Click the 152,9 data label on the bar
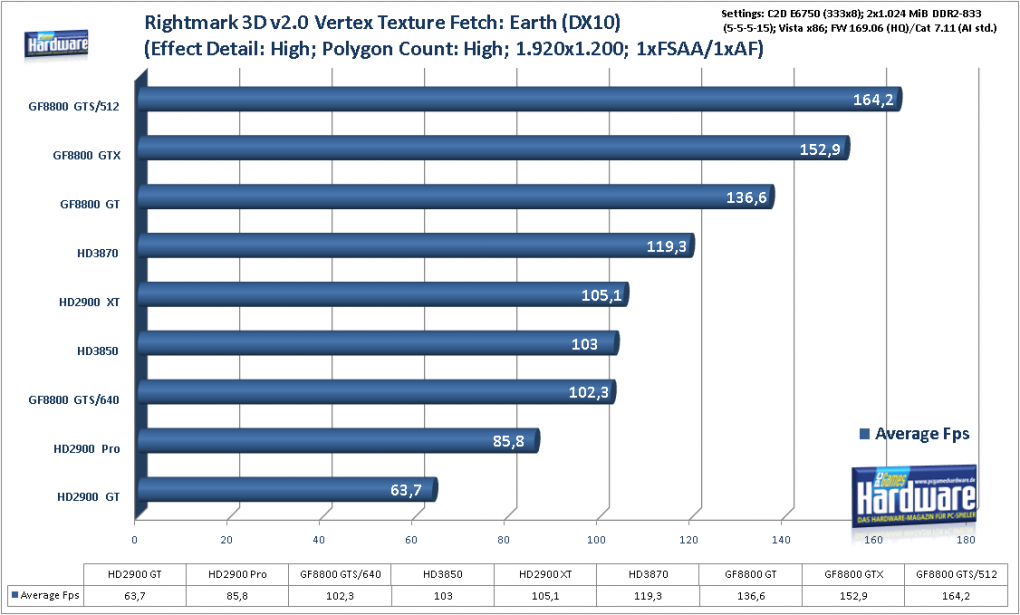The width and height of the screenshot is (1020, 615). (820, 149)
